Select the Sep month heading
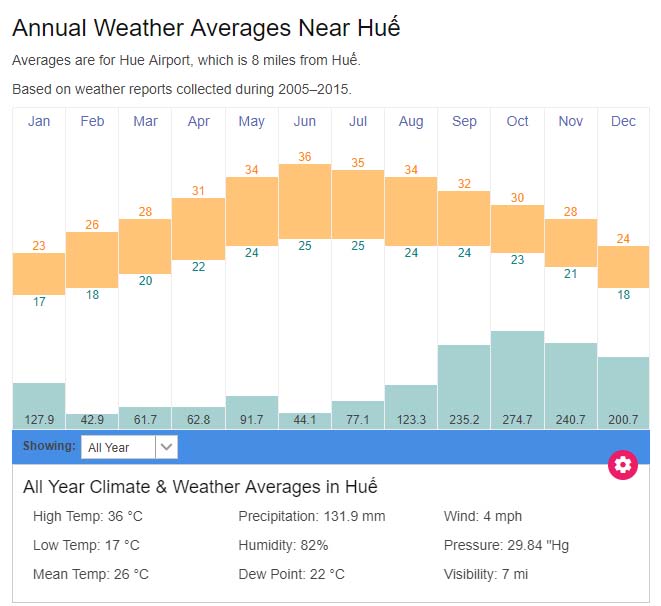 point(464,121)
